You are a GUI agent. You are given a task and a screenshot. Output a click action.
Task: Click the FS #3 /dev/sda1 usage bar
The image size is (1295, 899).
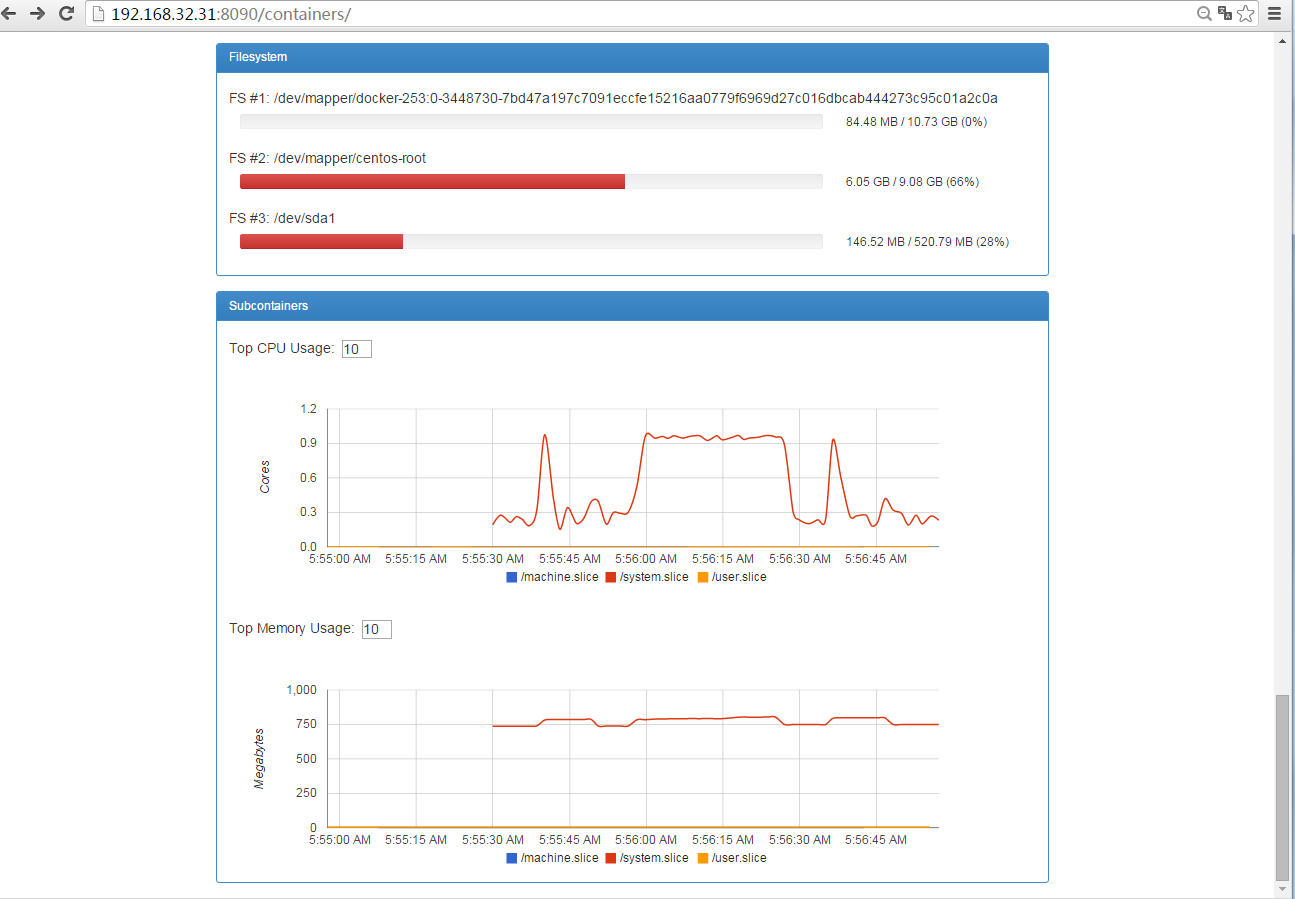[x=531, y=242]
